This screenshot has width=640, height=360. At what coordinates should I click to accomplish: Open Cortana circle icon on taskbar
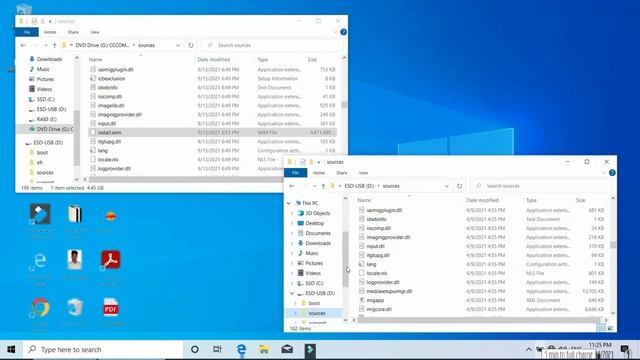tap(195, 349)
